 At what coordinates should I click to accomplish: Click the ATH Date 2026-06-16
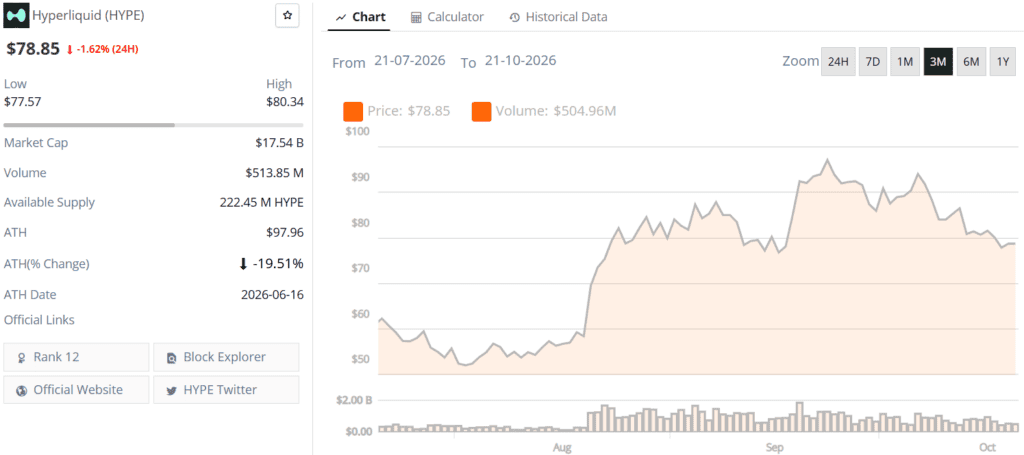tap(272, 294)
